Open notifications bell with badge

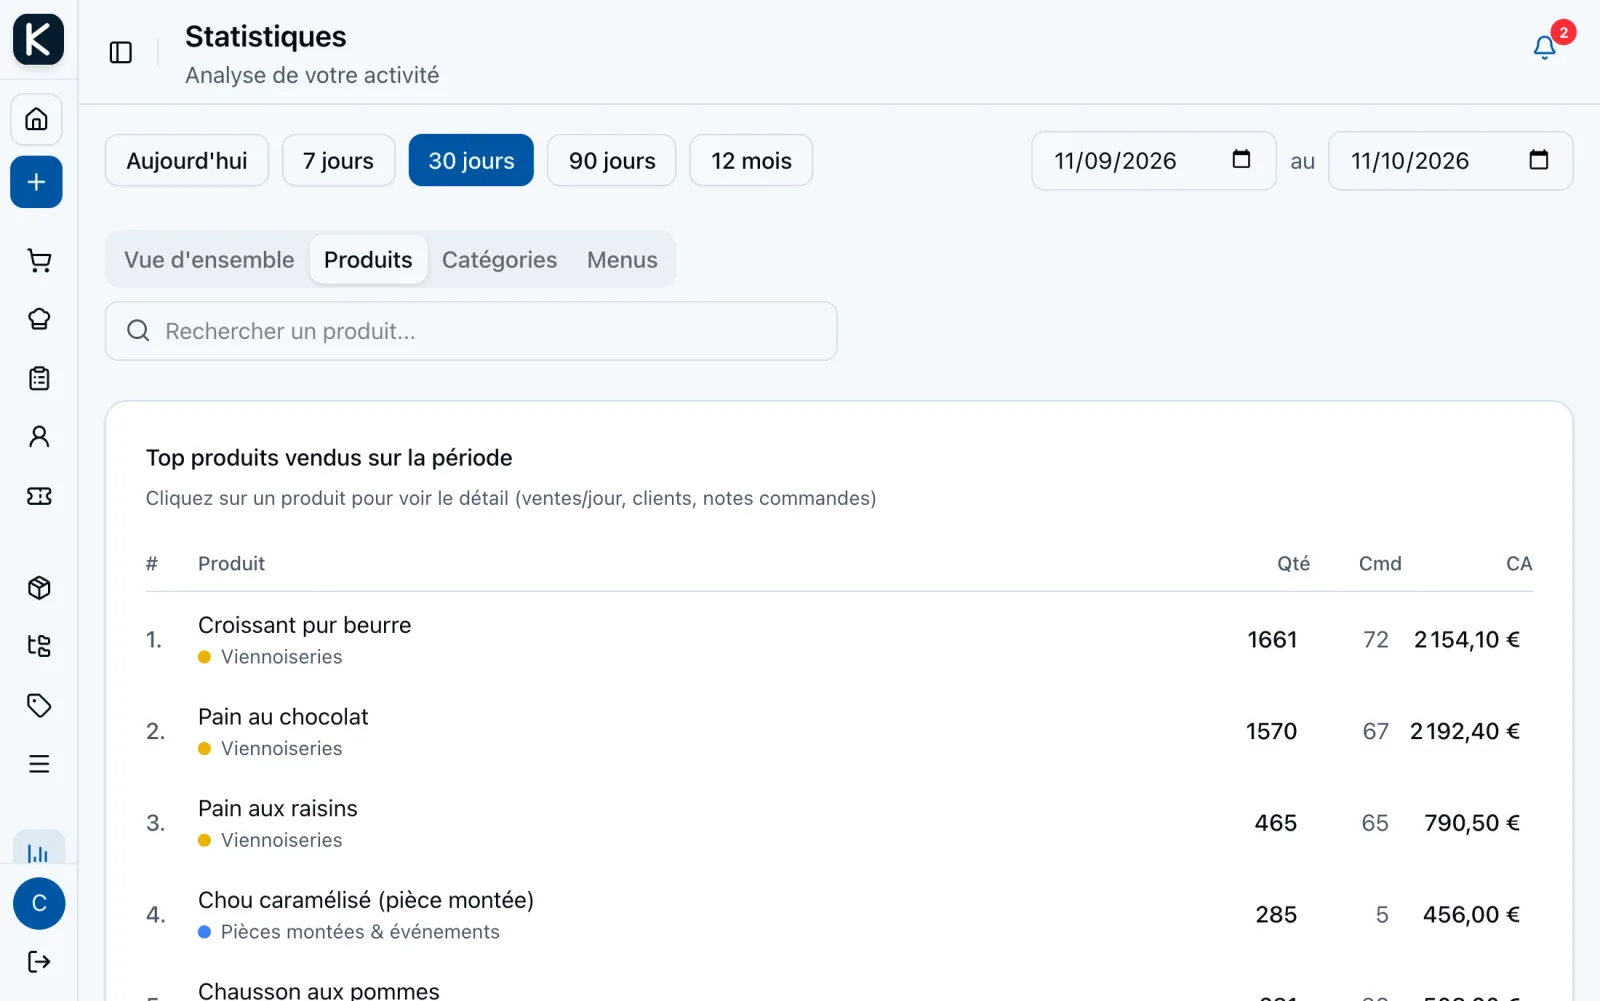[x=1545, y=47]
